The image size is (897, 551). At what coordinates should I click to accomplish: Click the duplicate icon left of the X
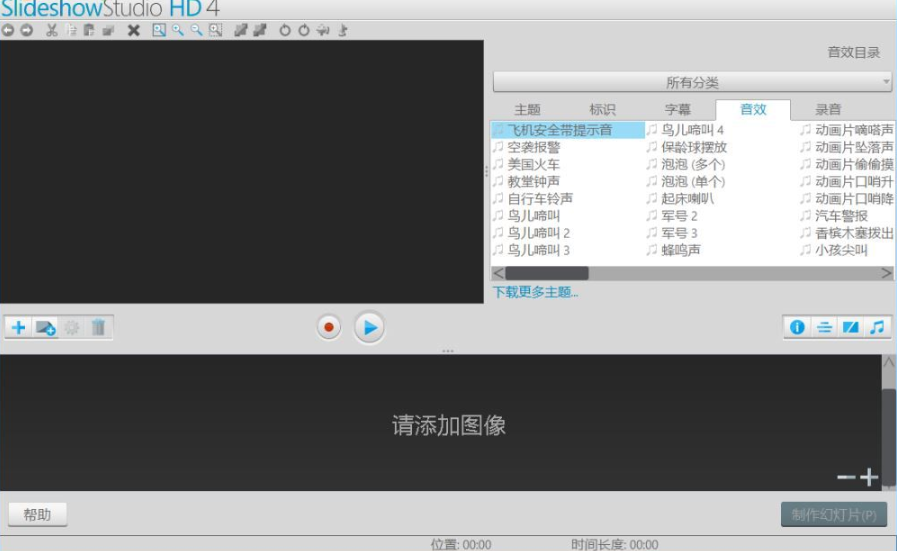[108, 30]
